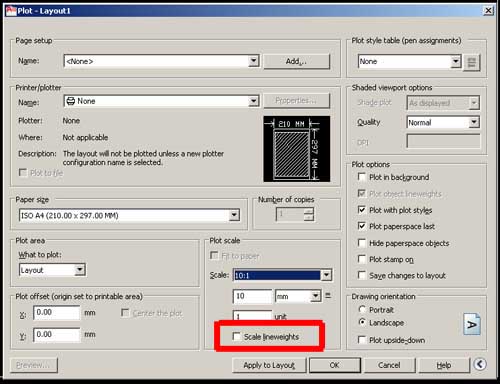Screen dimensions: 500x384
Task: Select Portrait drawing orientation
Action: tap(362, 309)
